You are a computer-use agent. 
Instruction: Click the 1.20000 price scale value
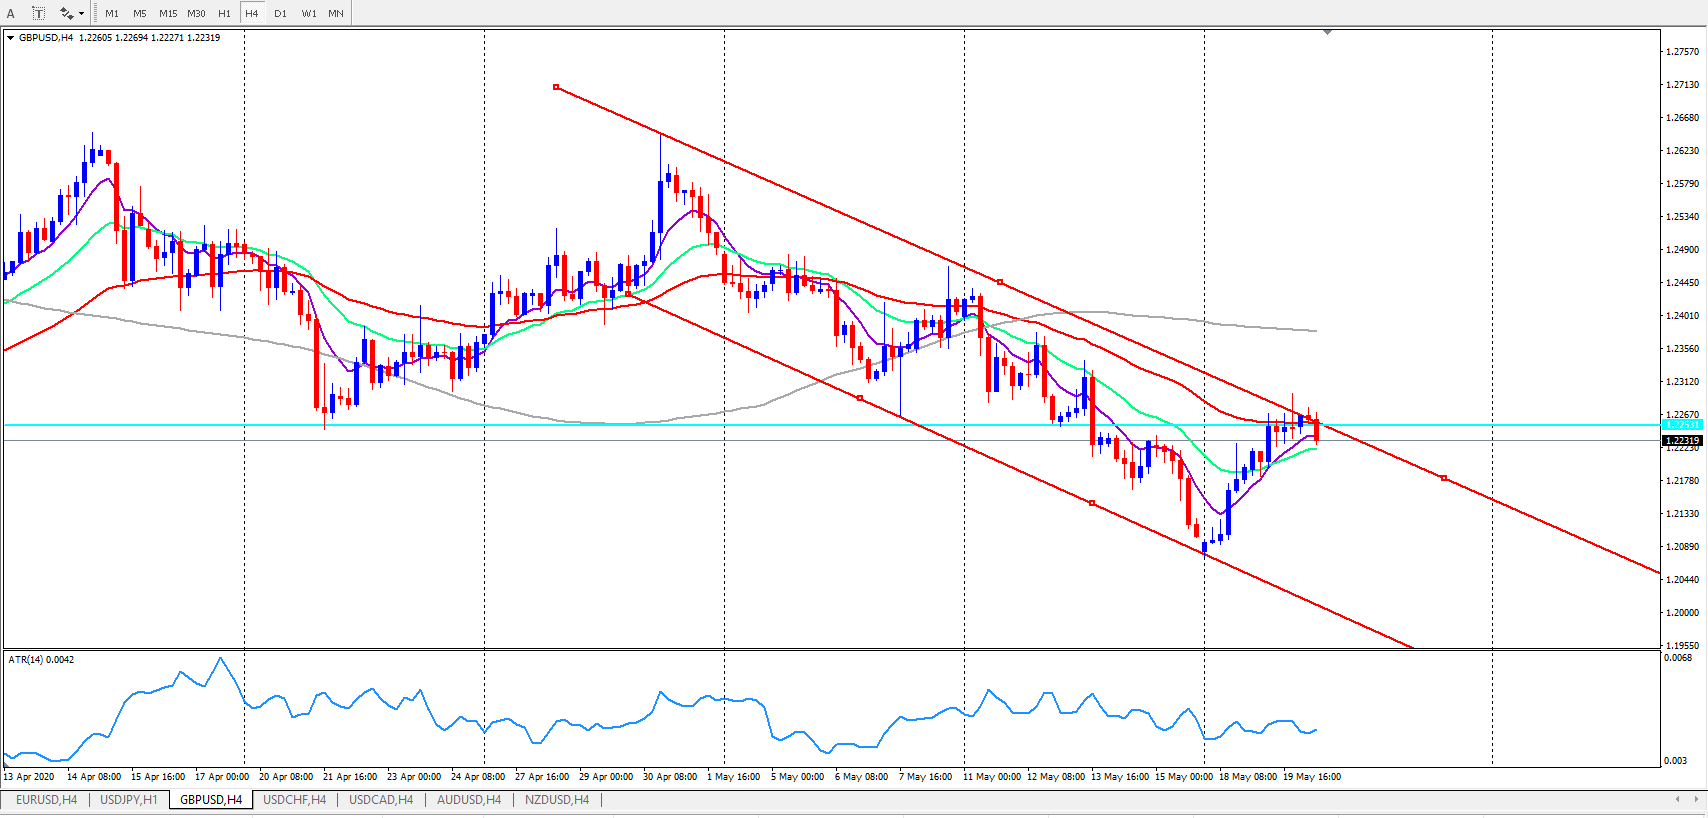[1681, 613]
